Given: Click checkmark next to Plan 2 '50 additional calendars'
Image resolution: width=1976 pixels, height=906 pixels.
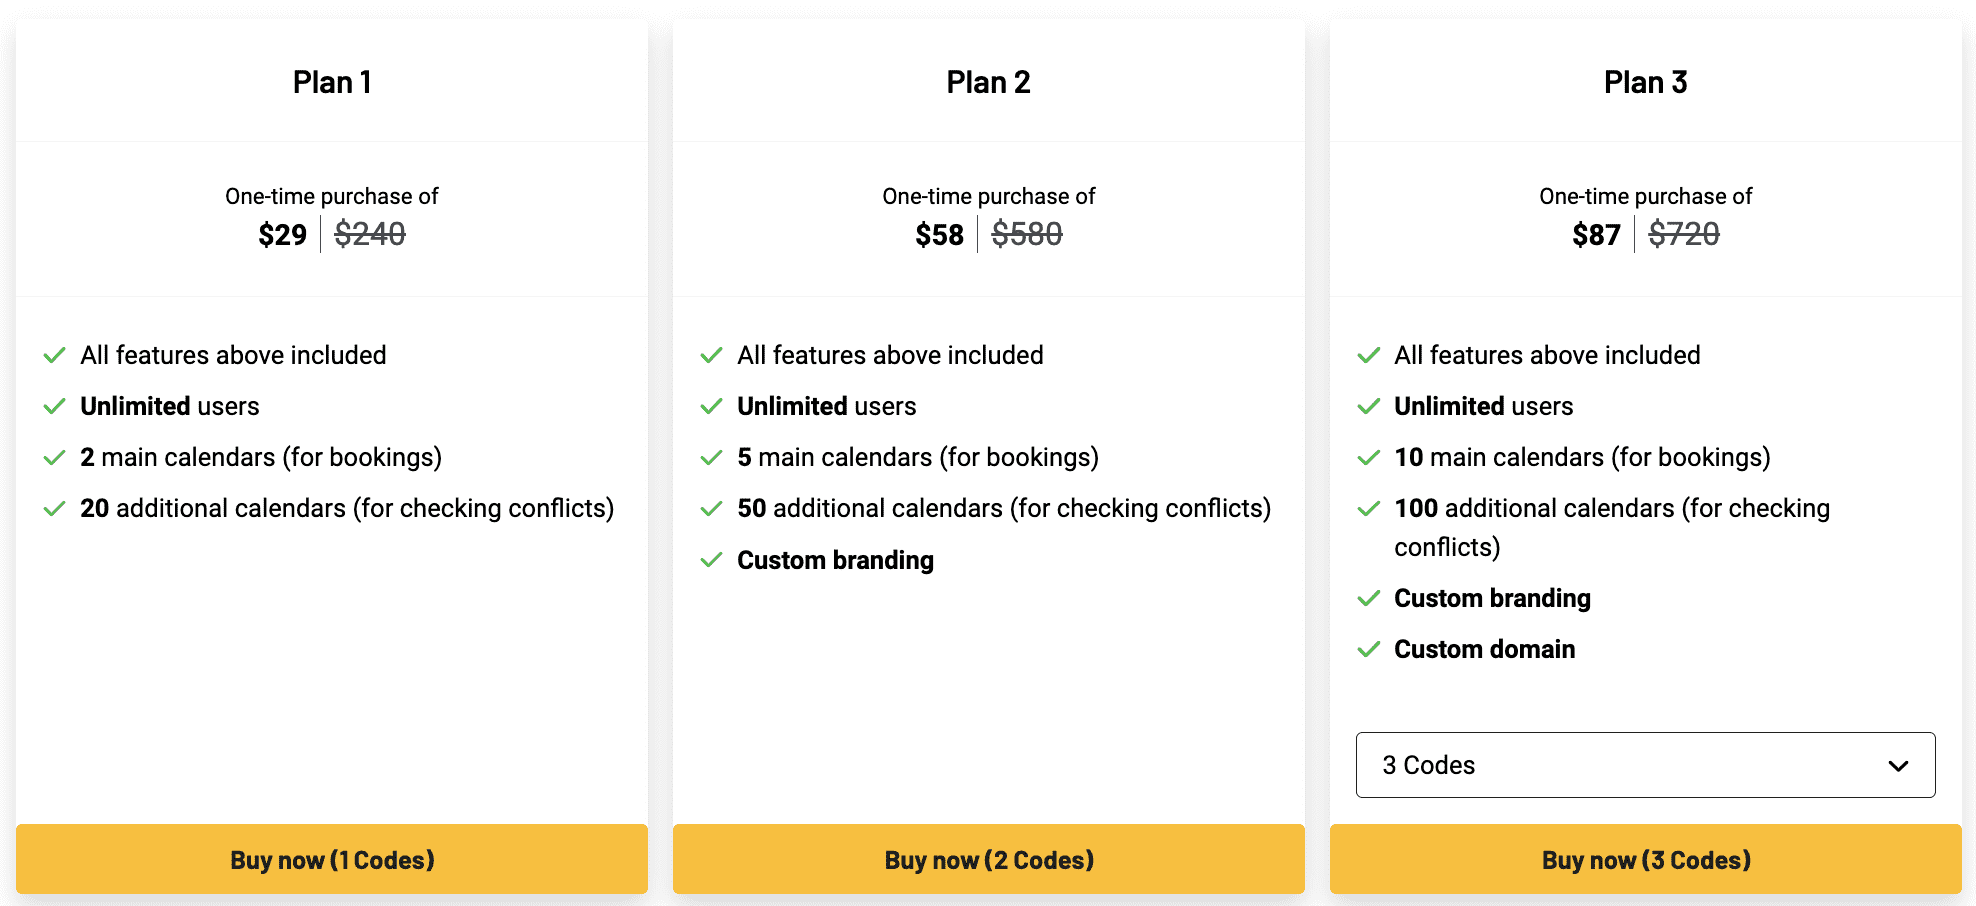Looking at the screenshot, I should coord(712,509).
